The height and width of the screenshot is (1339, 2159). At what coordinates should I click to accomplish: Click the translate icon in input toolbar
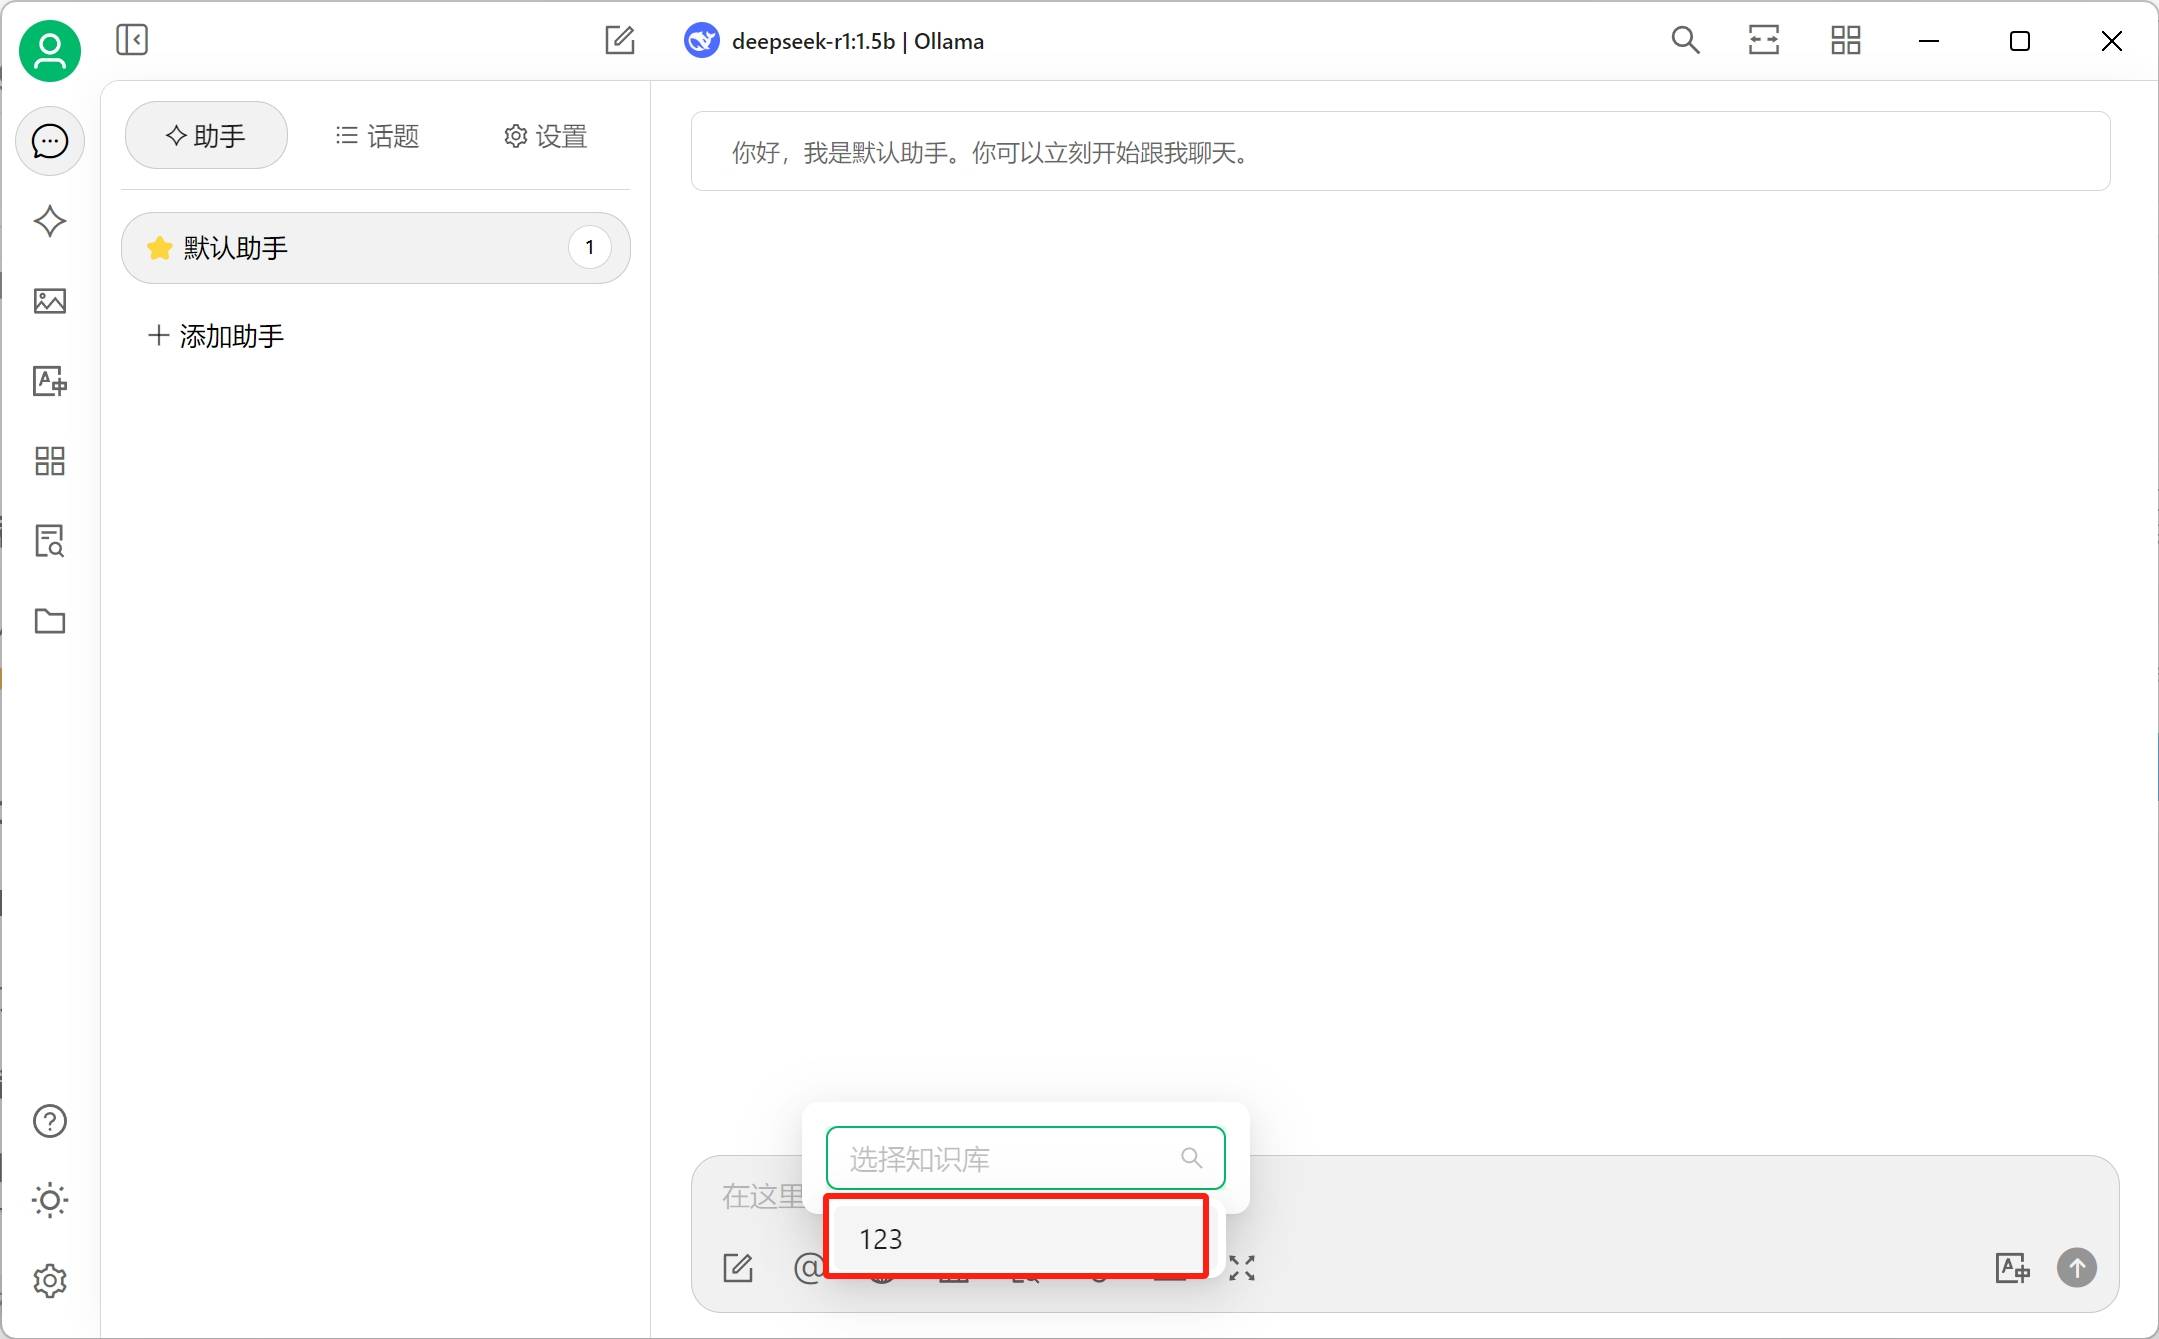tap(2011, 1268)
